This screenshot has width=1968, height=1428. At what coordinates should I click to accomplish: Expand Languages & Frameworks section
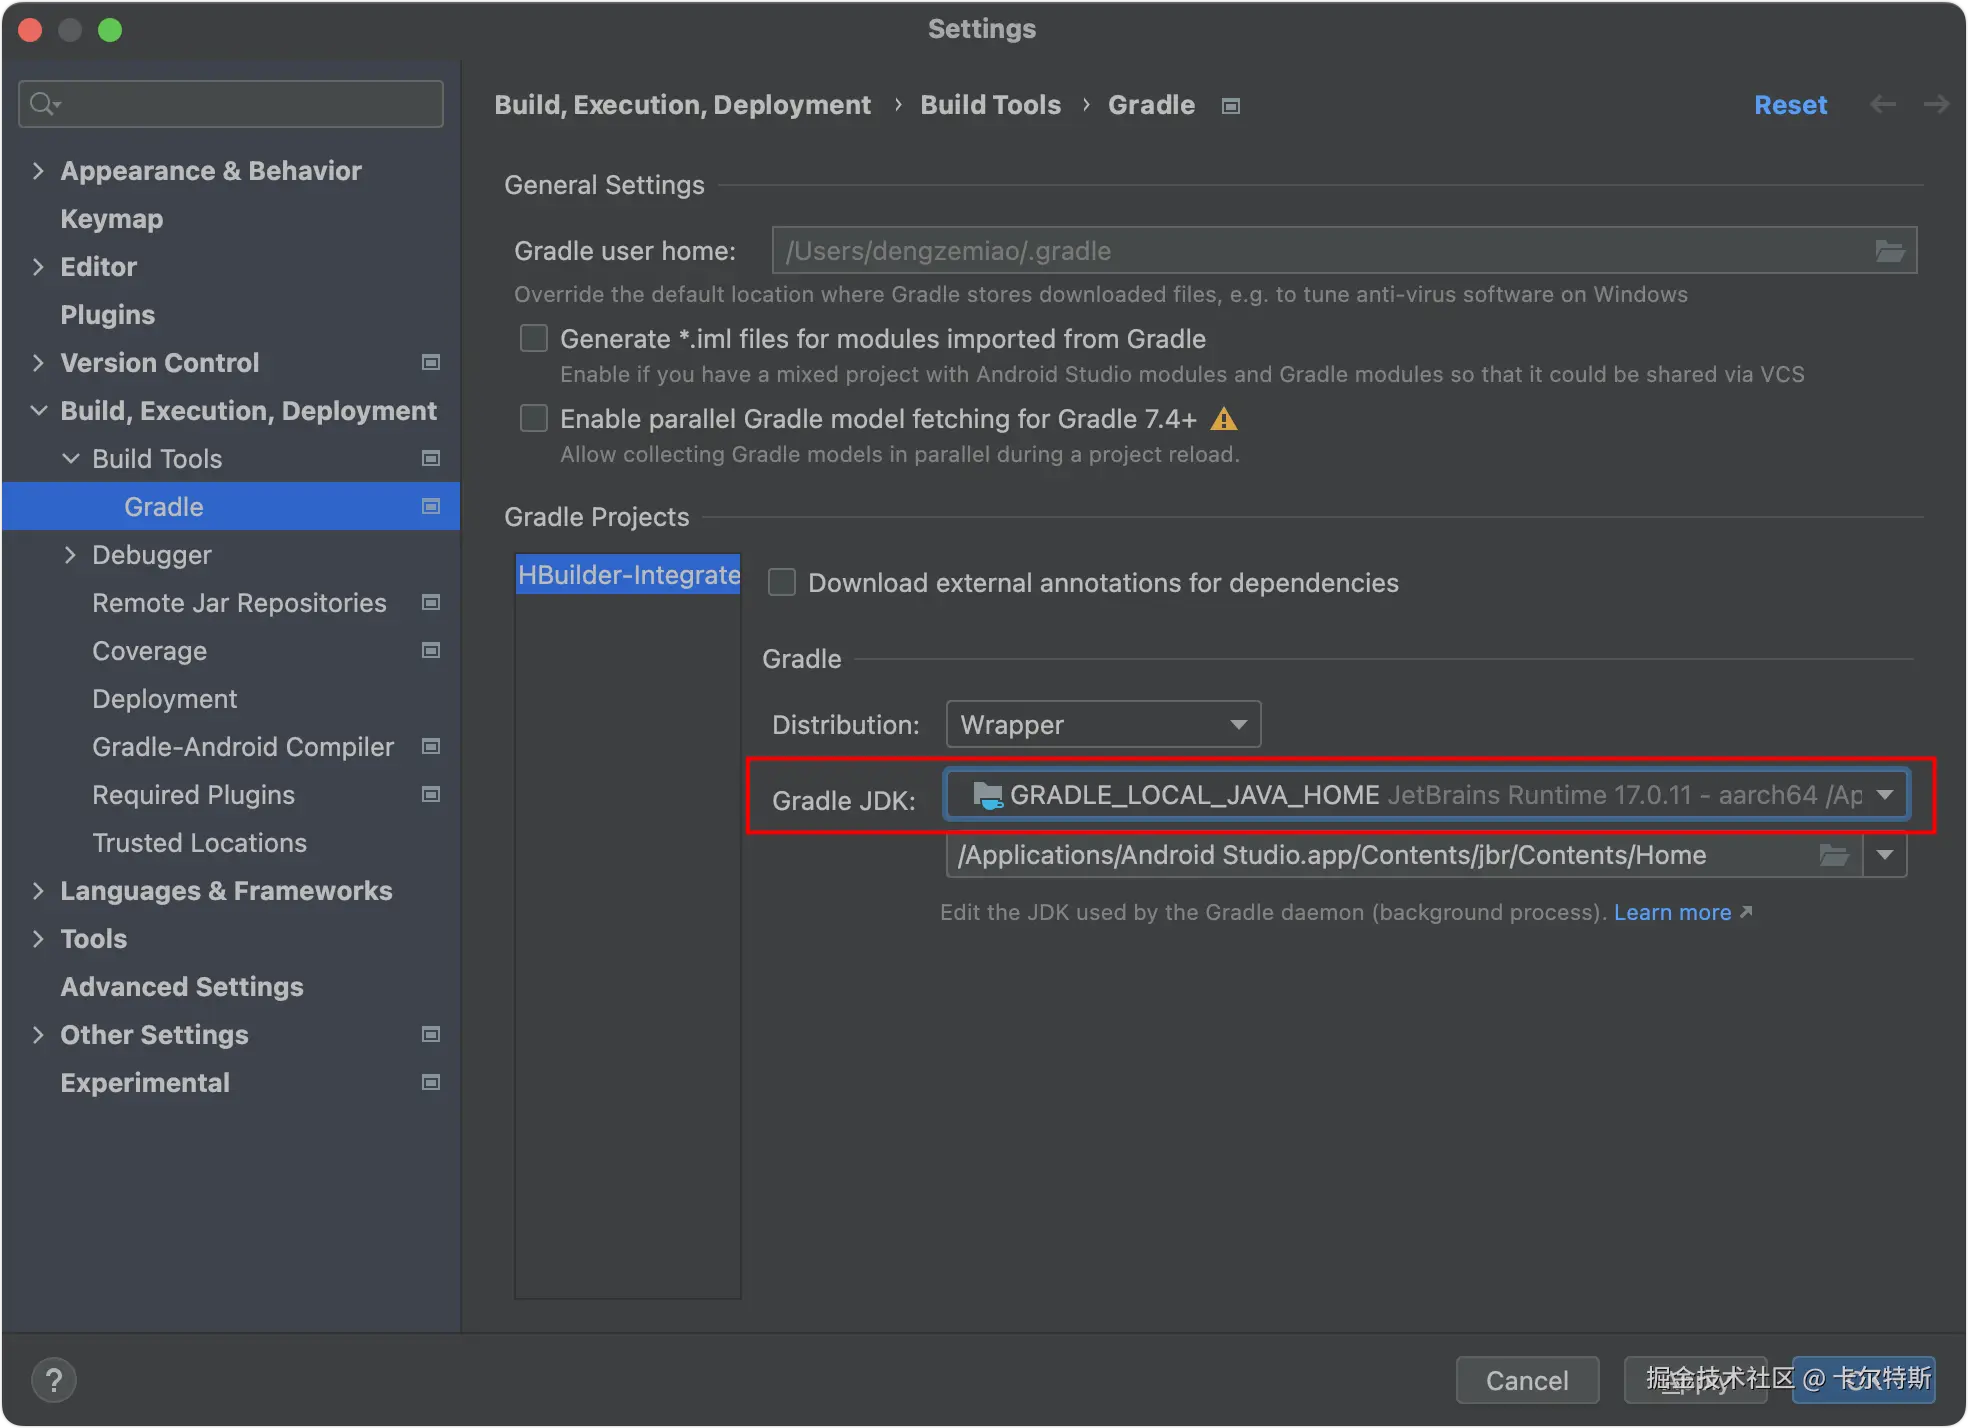point(38,891)
